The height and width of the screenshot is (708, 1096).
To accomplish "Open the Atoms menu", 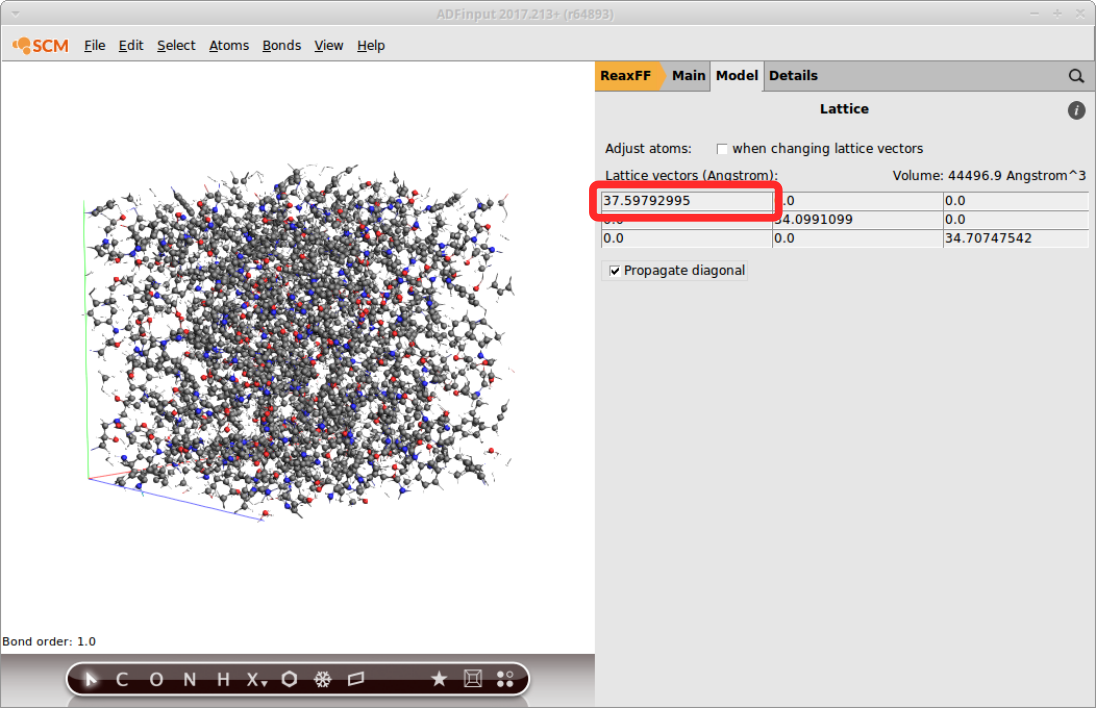I will (229, 46).
